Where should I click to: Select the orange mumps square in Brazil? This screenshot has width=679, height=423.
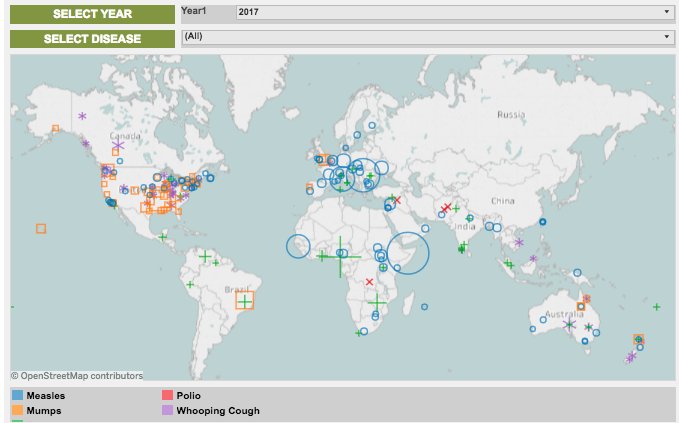coord(244,299)
